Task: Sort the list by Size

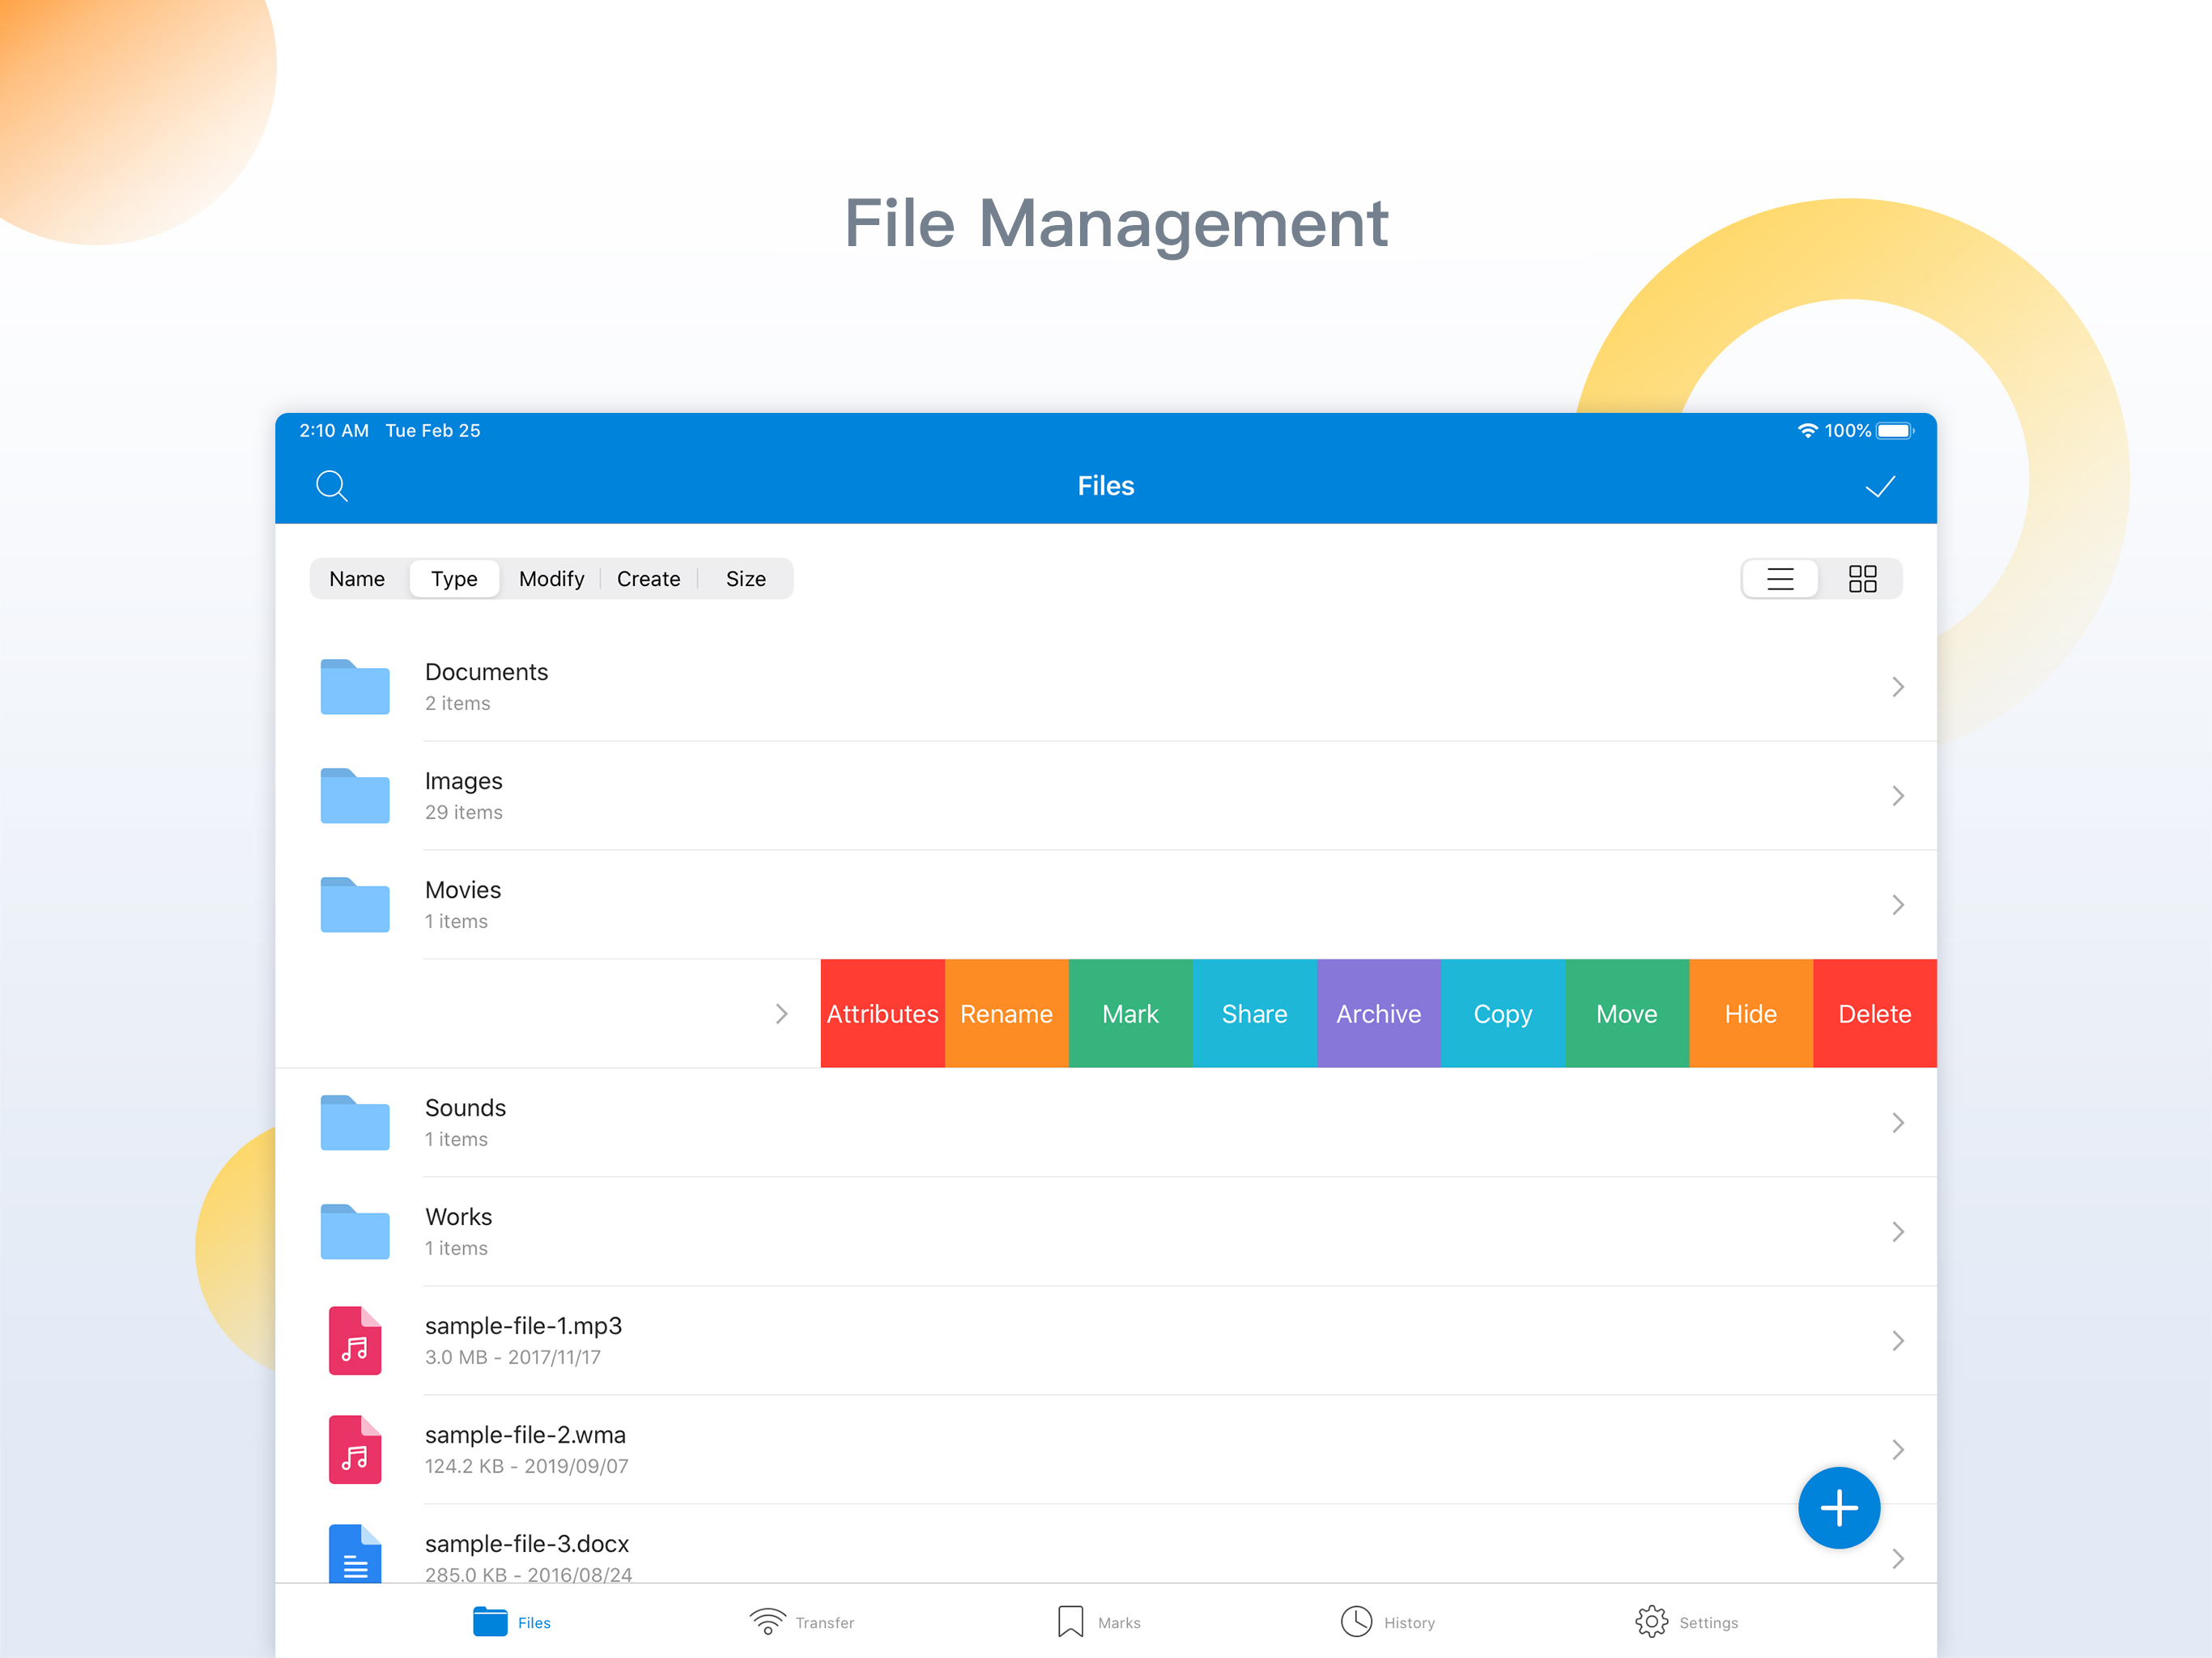Action: tap(745, 579)
